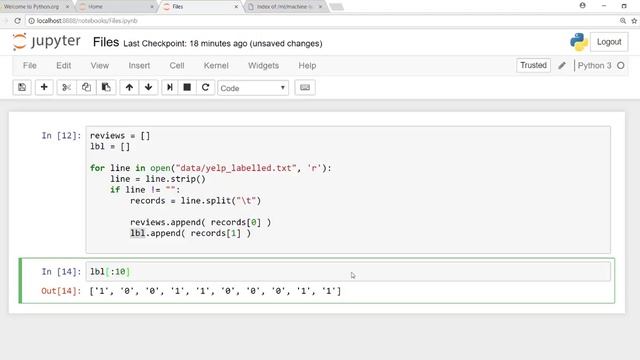The image size is (640, 360).
Task: Open browser zoom magnifier icon
Action: [x=623, y=20]
